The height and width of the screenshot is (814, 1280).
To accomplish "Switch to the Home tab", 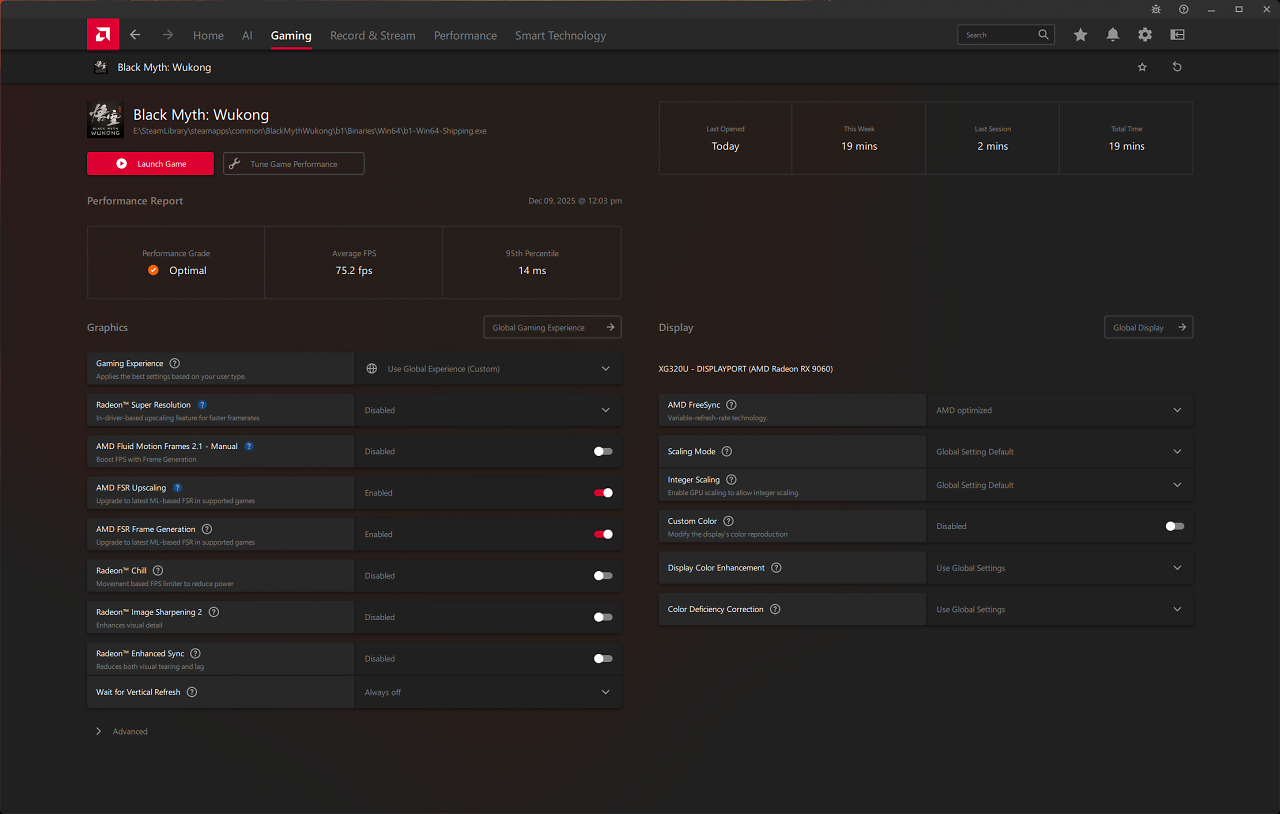I will 208,35.
